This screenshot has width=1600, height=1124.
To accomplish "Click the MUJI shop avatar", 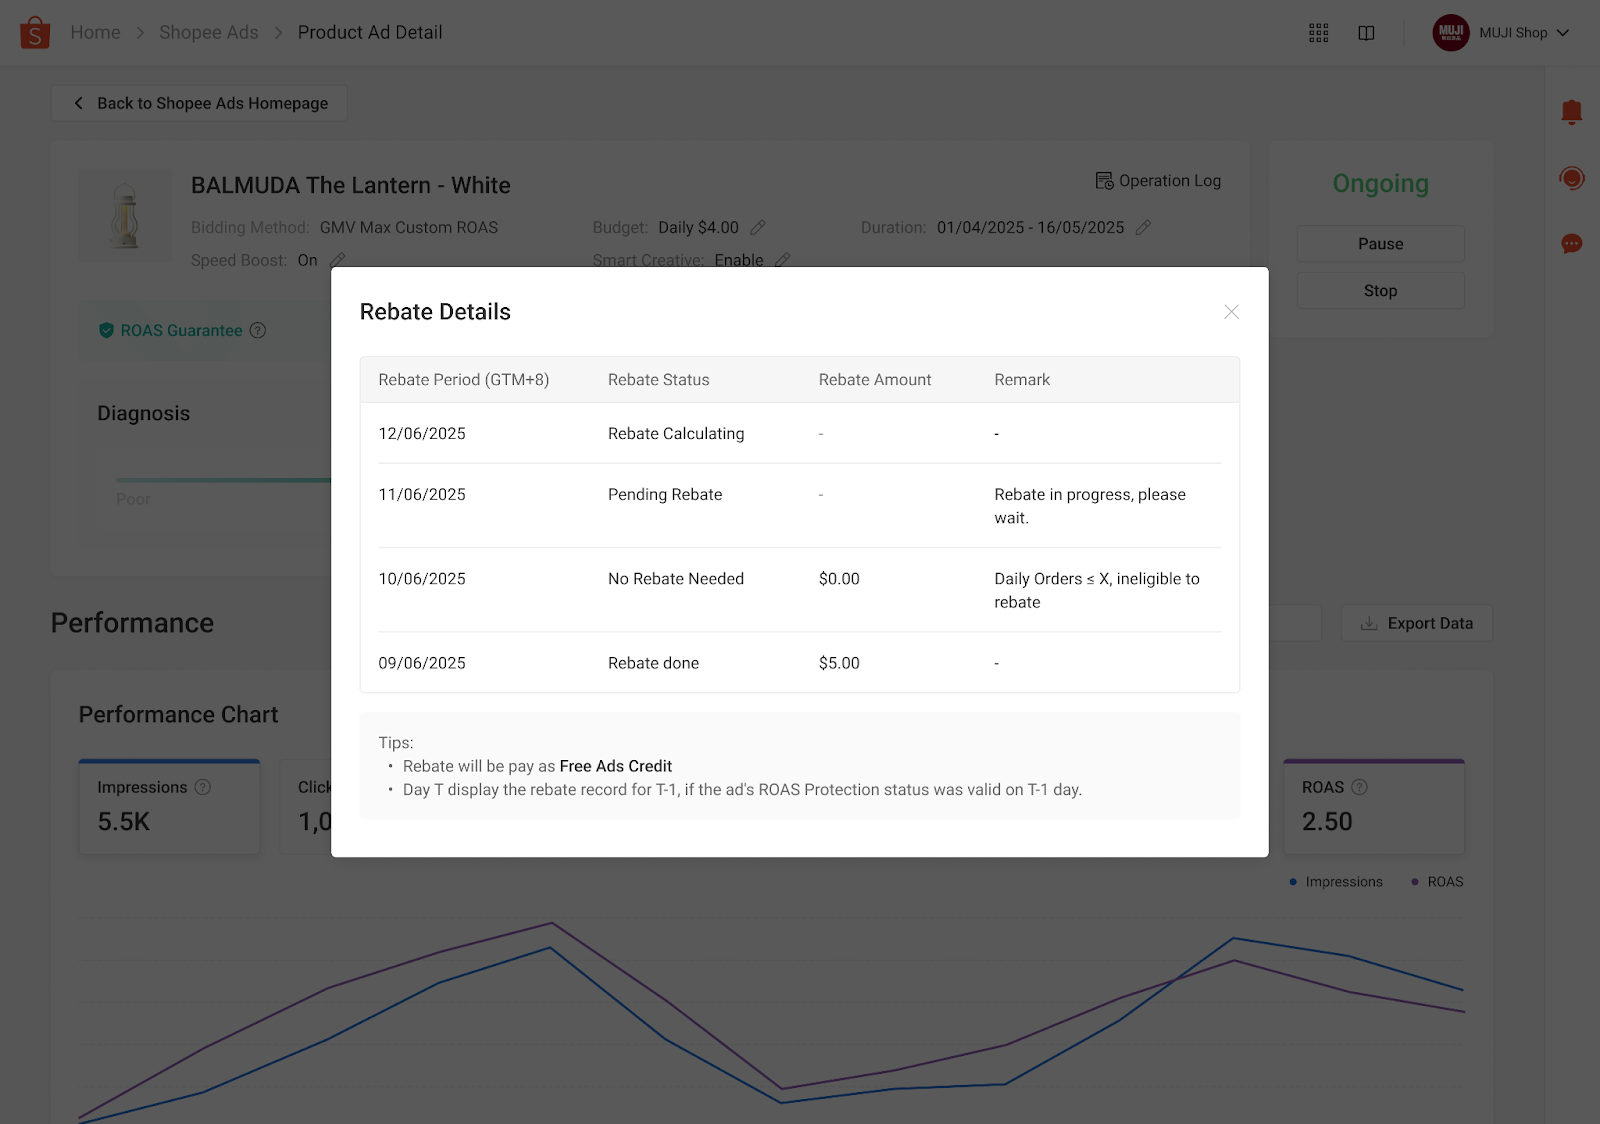I will (x=1451, y=32).
